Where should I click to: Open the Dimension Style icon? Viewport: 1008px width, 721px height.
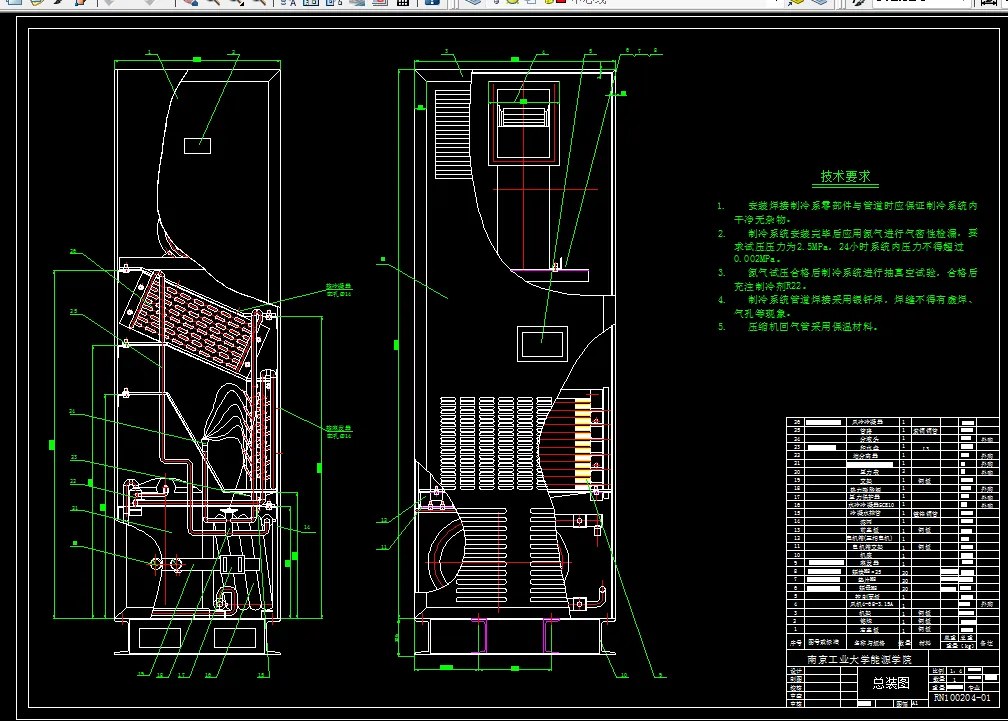pyautogui.click(x=987, y=3)
